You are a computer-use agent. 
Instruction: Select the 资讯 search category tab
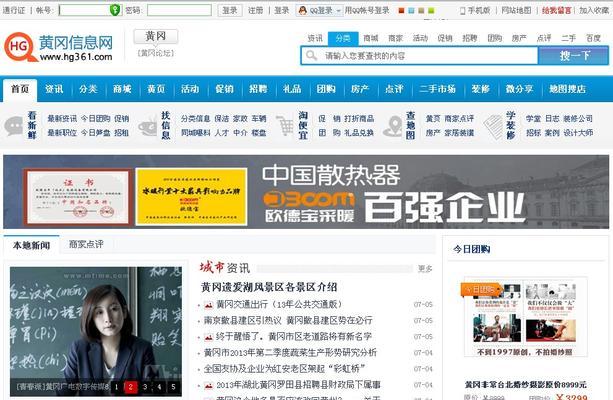coord(315,38)
